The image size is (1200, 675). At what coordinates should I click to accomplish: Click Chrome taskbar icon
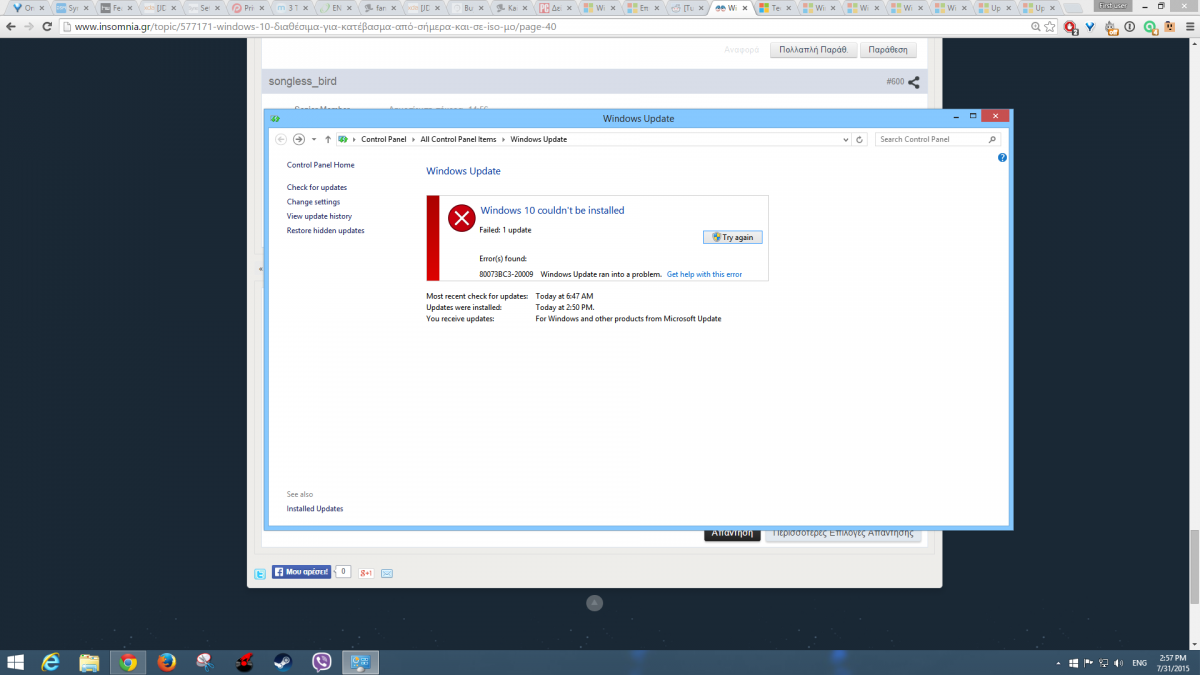pyautogui.click(x=128, y=662)
